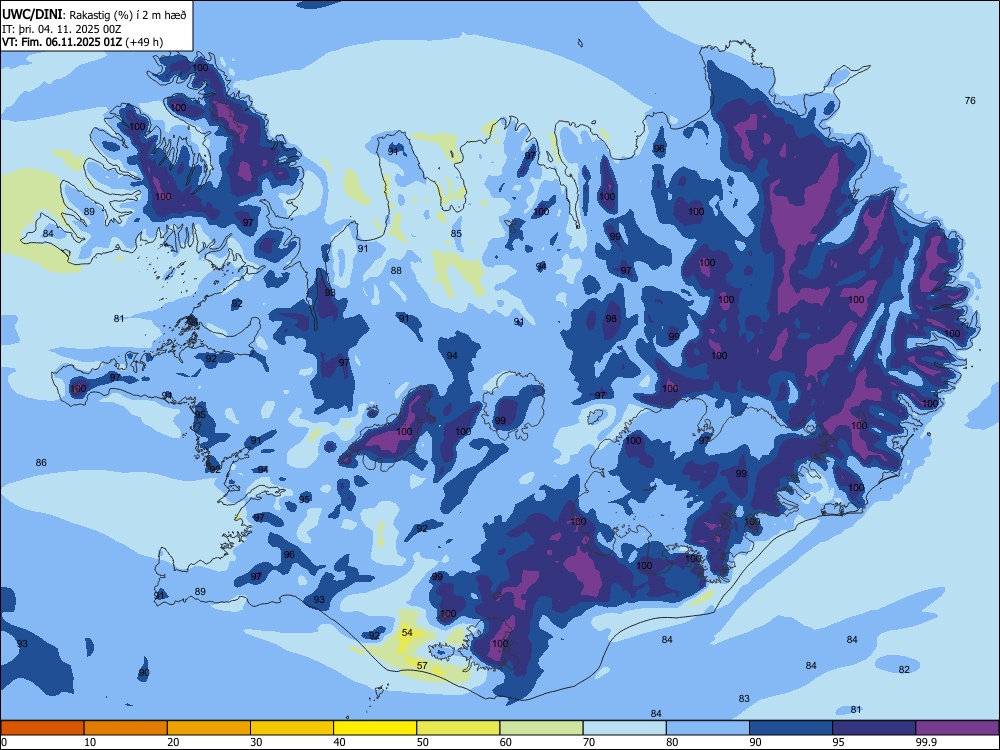Select the 80–90 medium blue legend swatch
The width and height of the screenshot is (1000, 750).
pyautogui.click(x=708, y=728)
